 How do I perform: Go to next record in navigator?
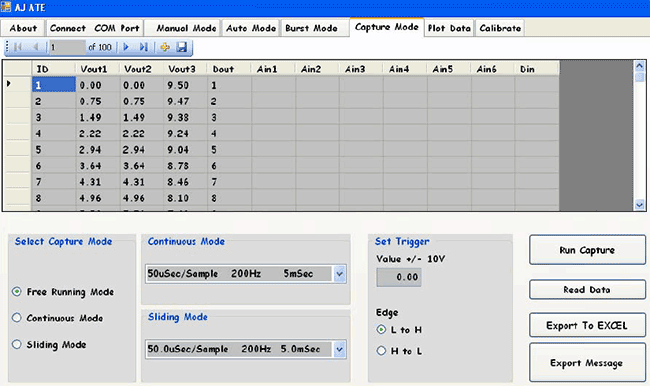click(x=126, y=47)
